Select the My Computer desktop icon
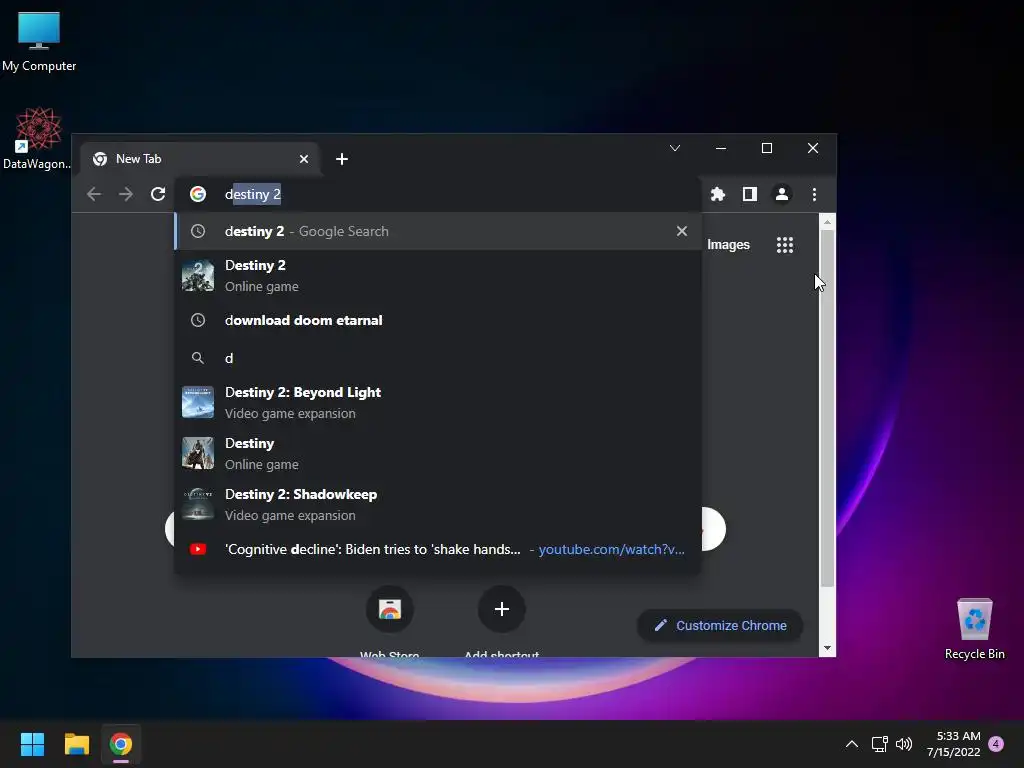The width and height of the screenshot is (1024, 768). 39,41
